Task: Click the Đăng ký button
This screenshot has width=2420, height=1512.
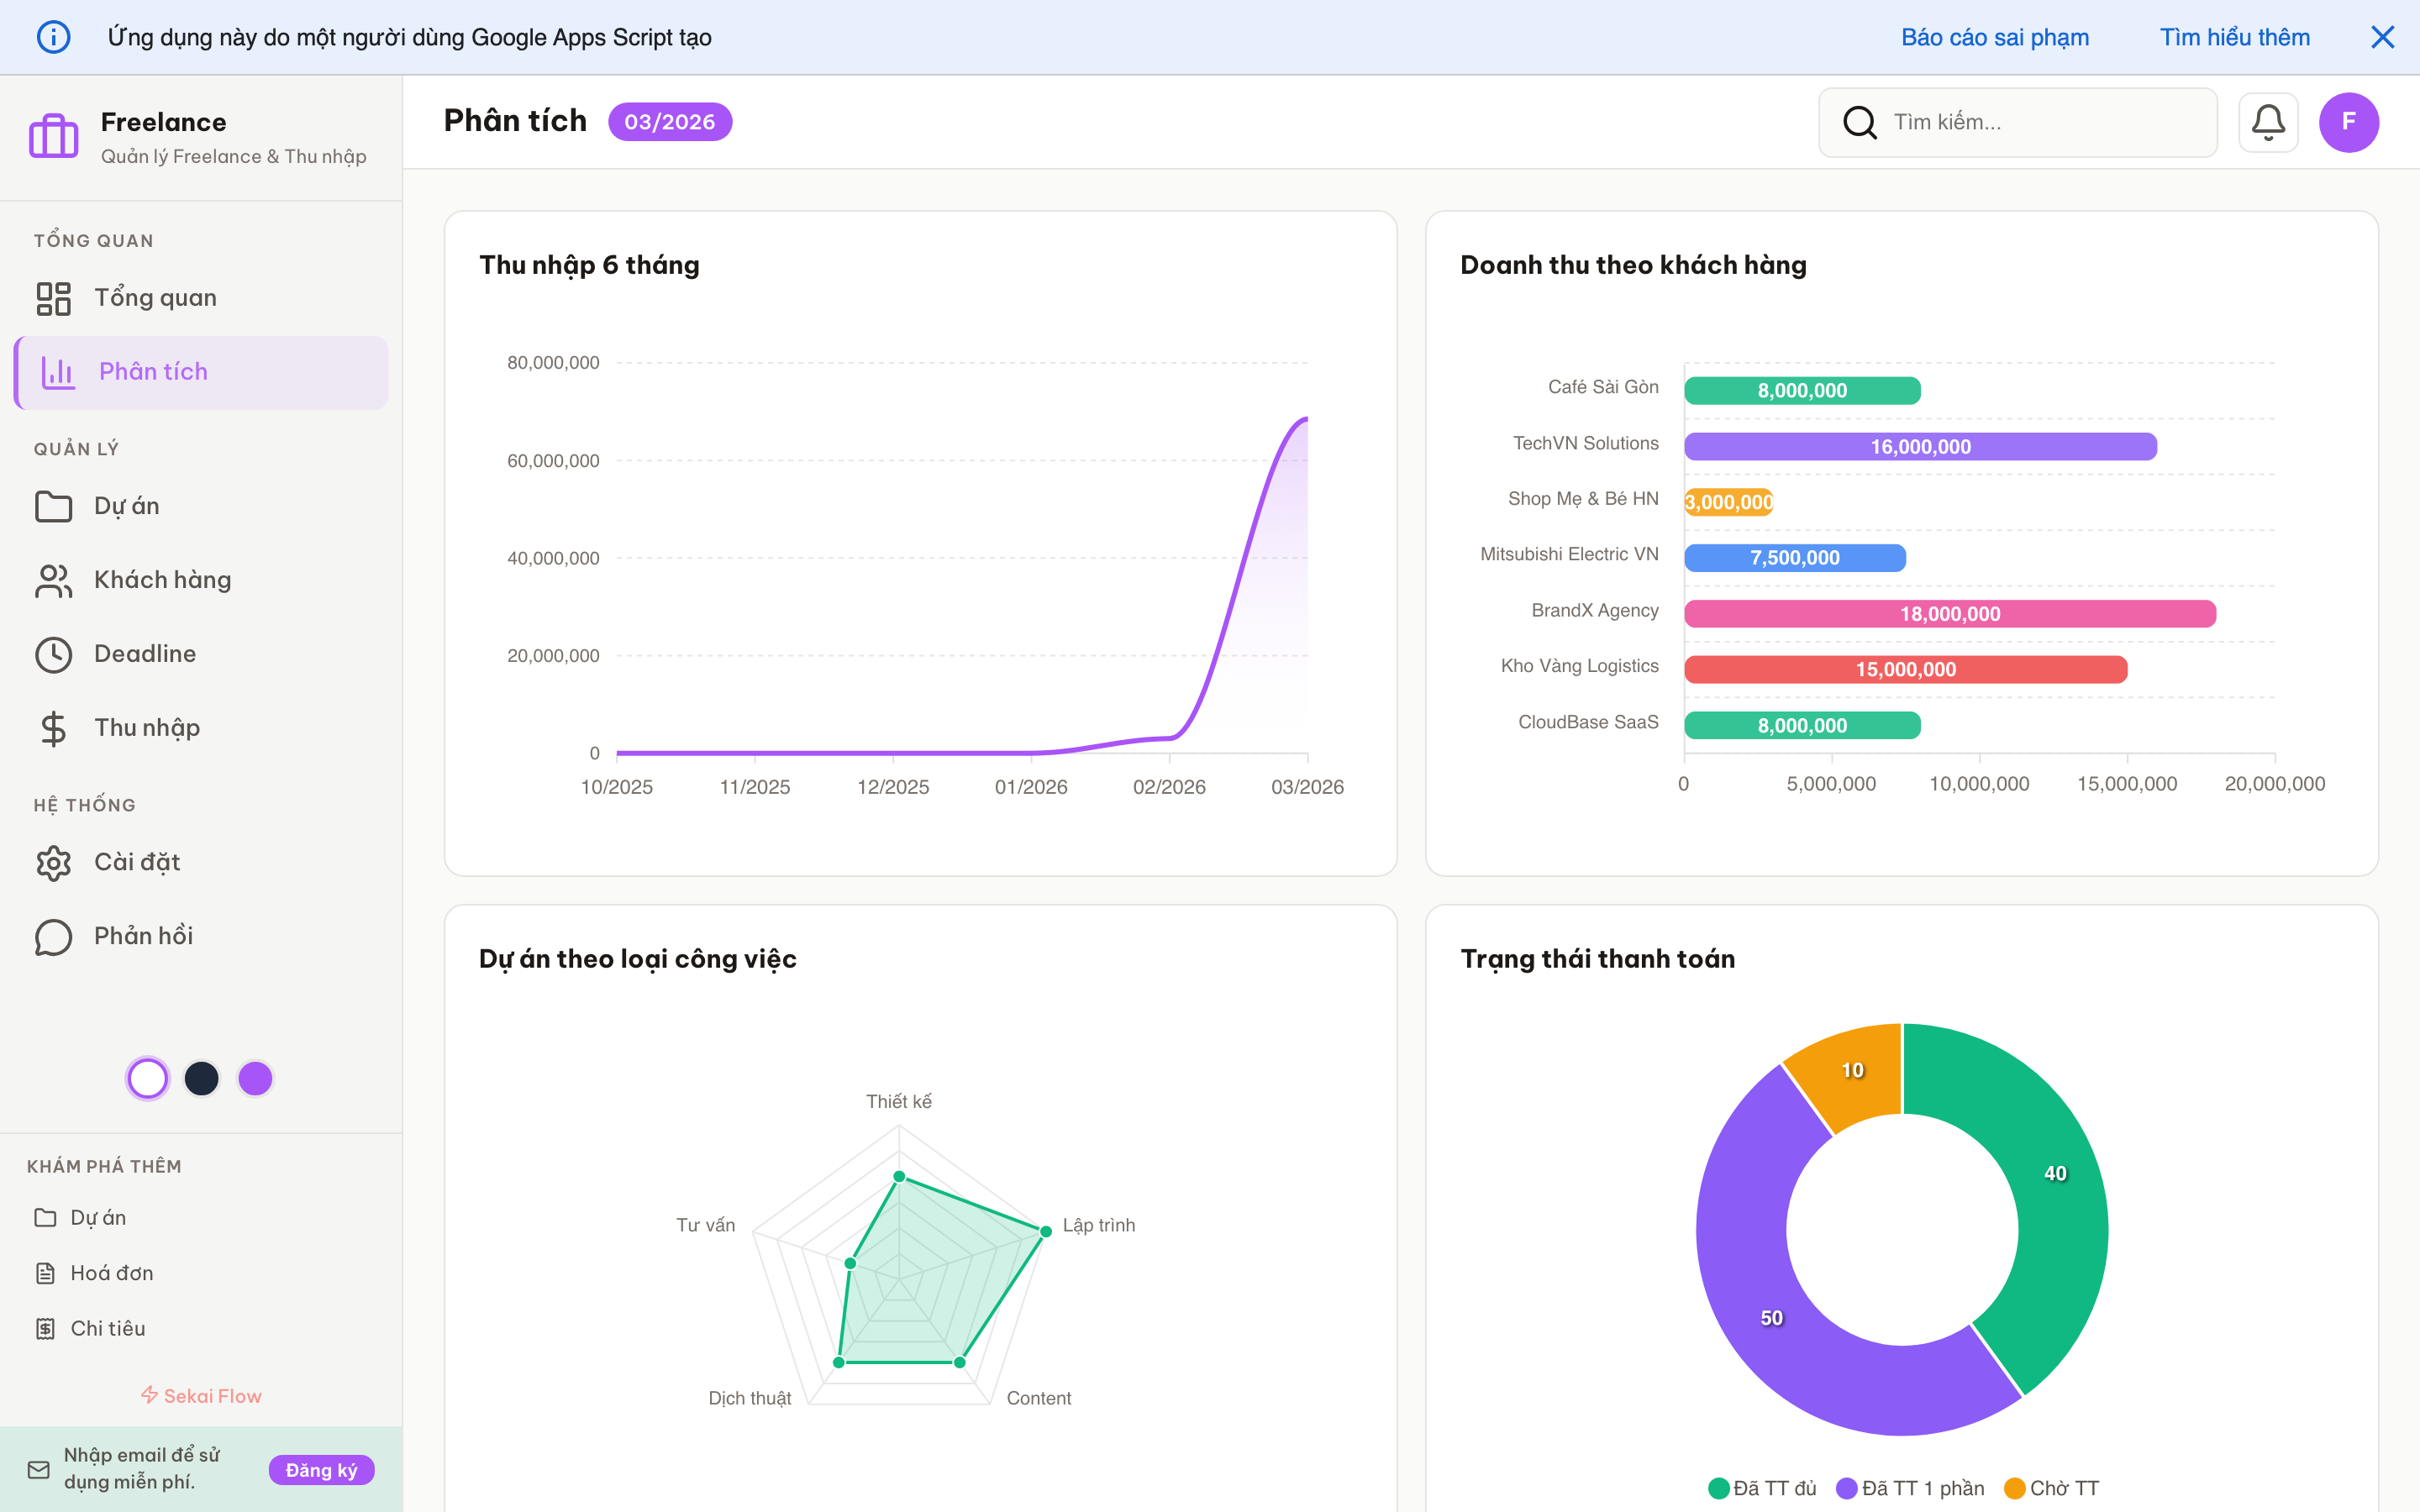Action: click(321, 1469)
